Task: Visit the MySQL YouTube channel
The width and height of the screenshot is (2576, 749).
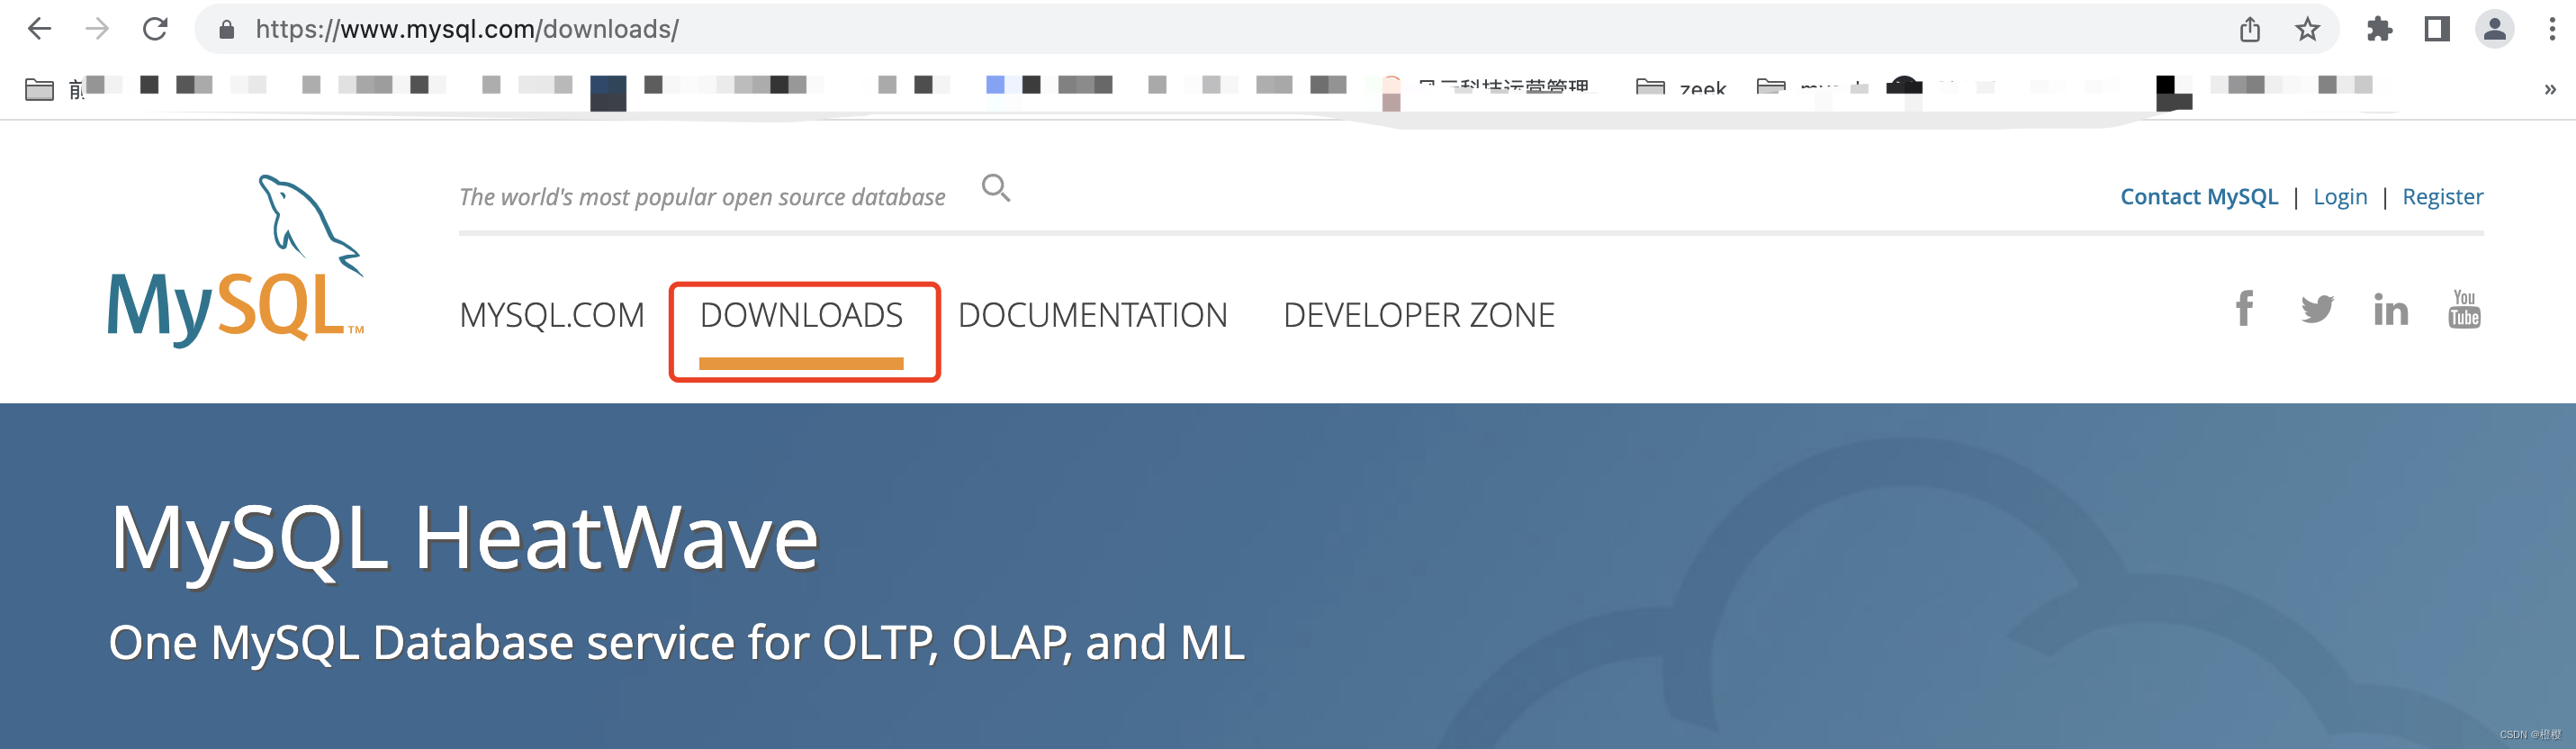Action: tap(2464, 309)
